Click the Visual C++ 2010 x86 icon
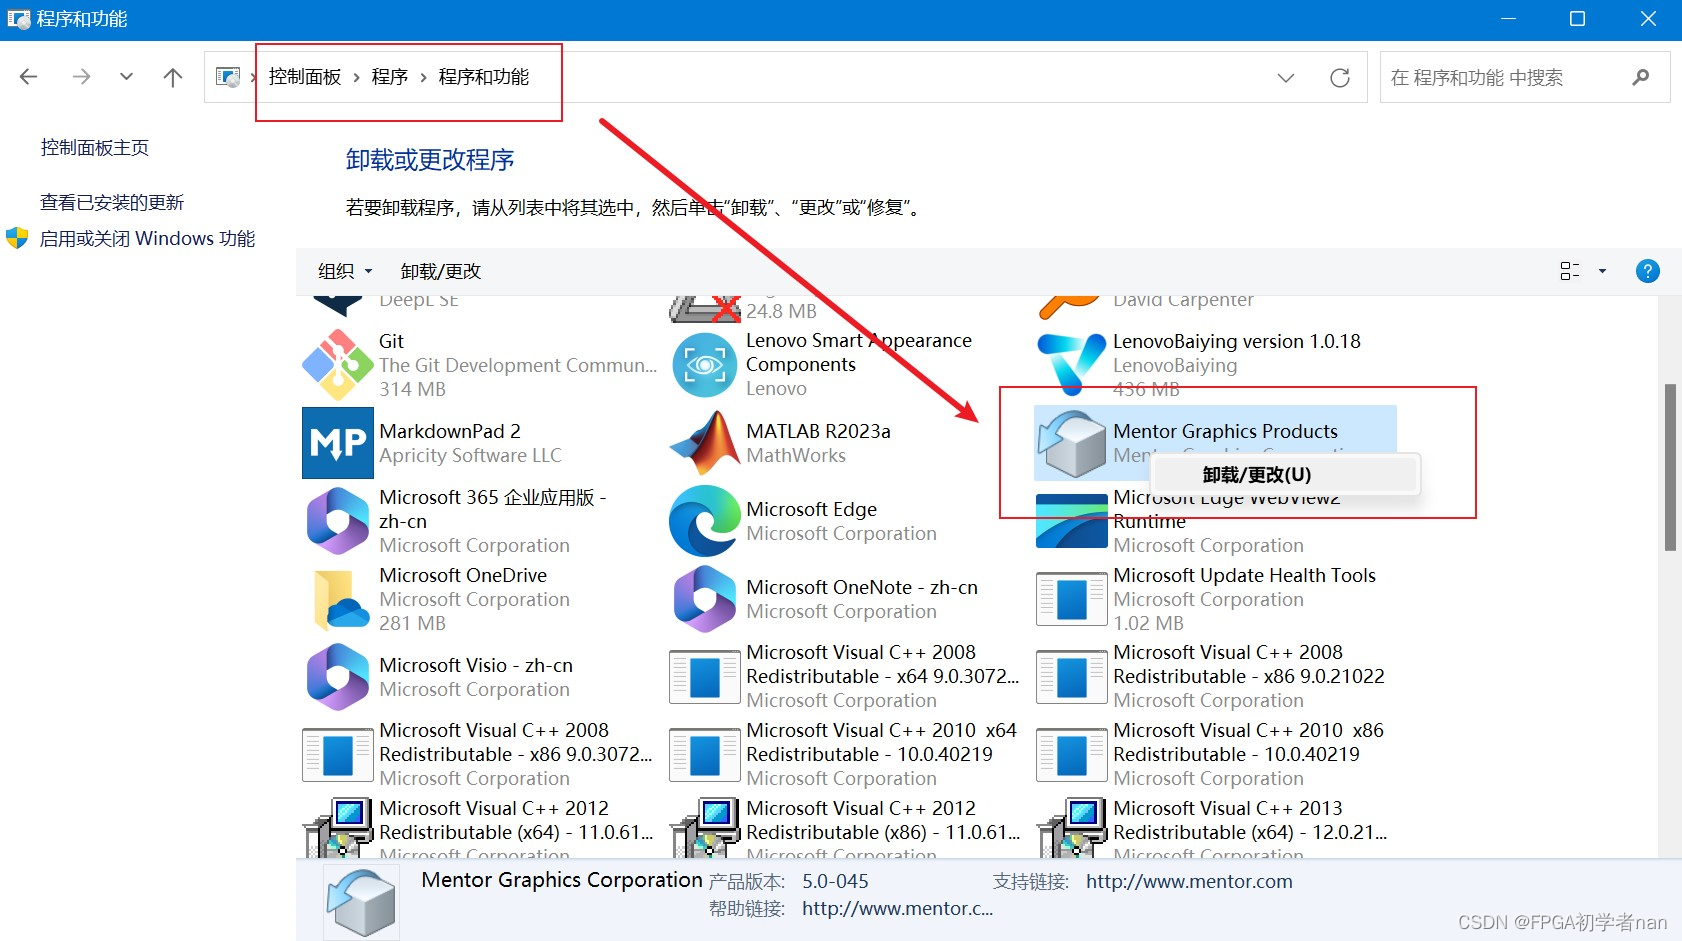This screenshot has height=941, width=1682. click(1072, 755)
